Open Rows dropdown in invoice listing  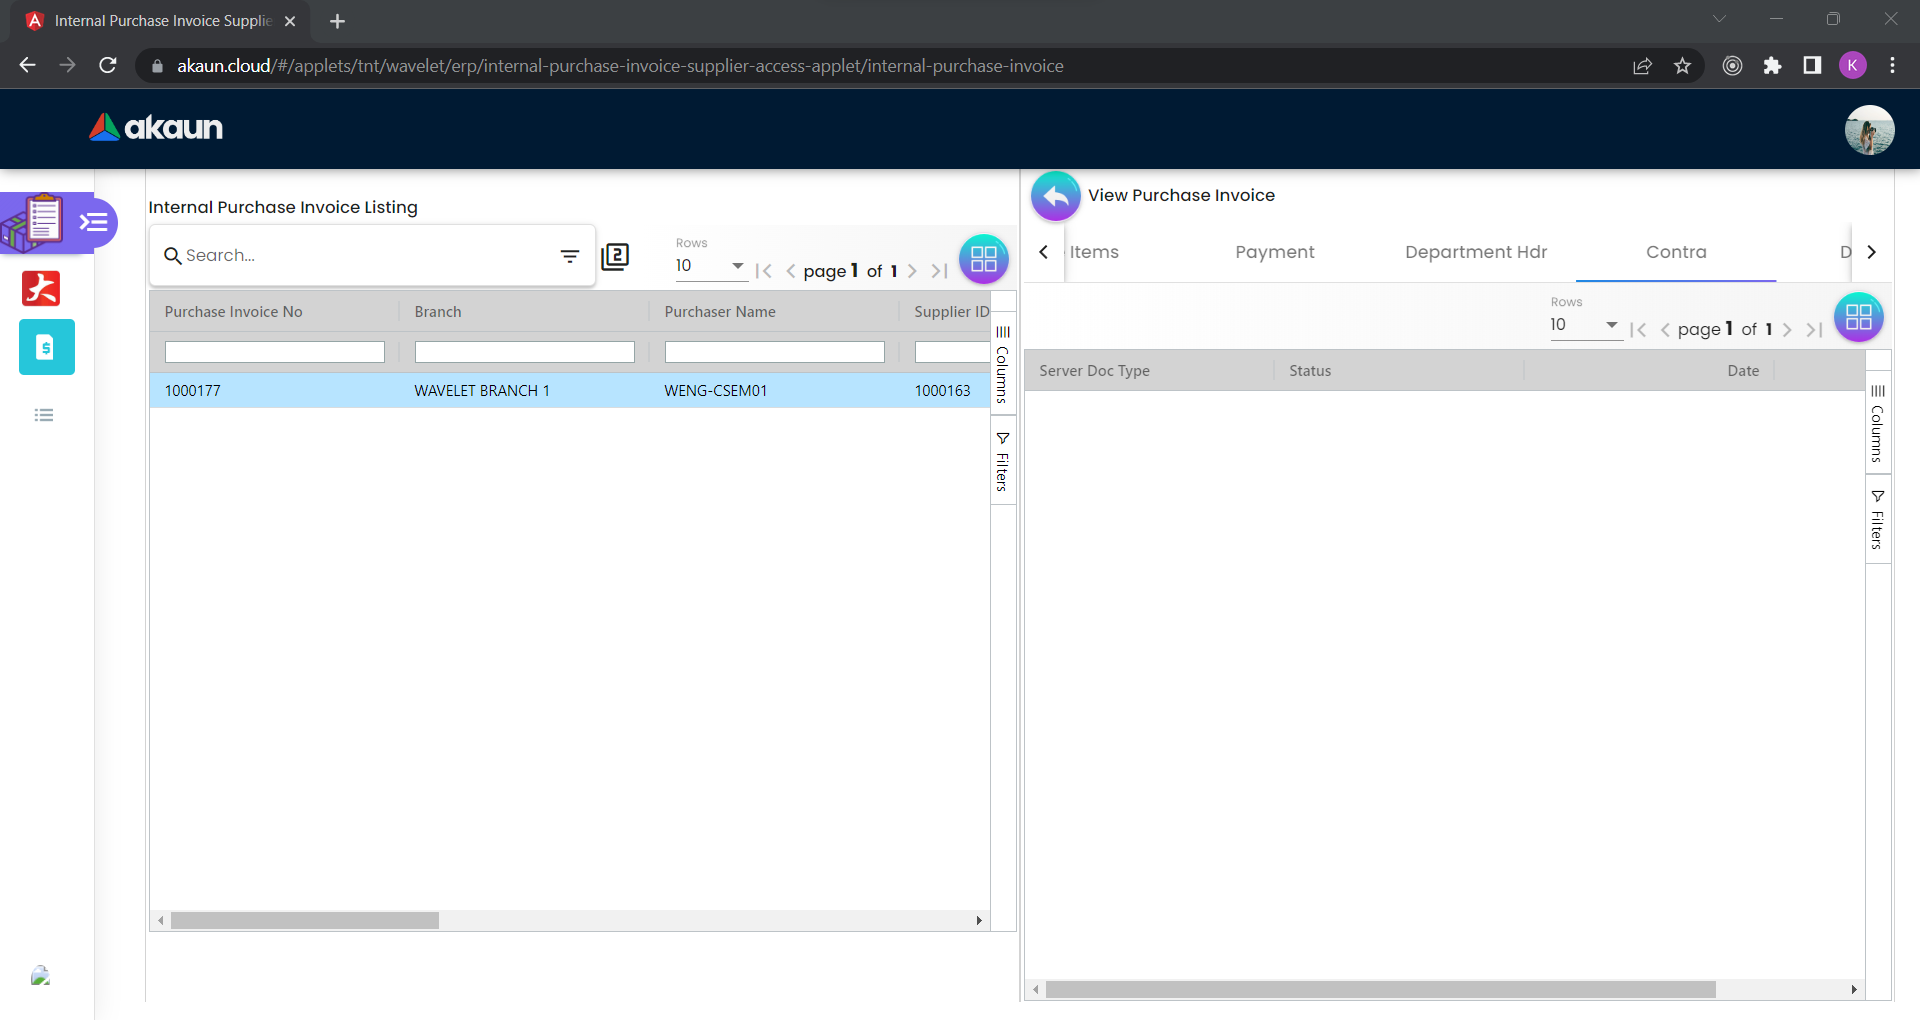click(x=710, y=266)
